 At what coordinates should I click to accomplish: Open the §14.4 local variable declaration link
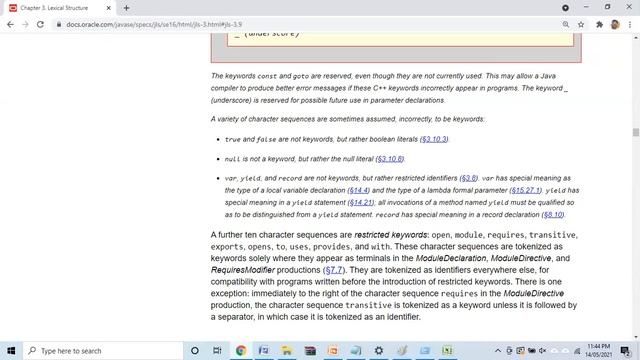click(358, 190)
